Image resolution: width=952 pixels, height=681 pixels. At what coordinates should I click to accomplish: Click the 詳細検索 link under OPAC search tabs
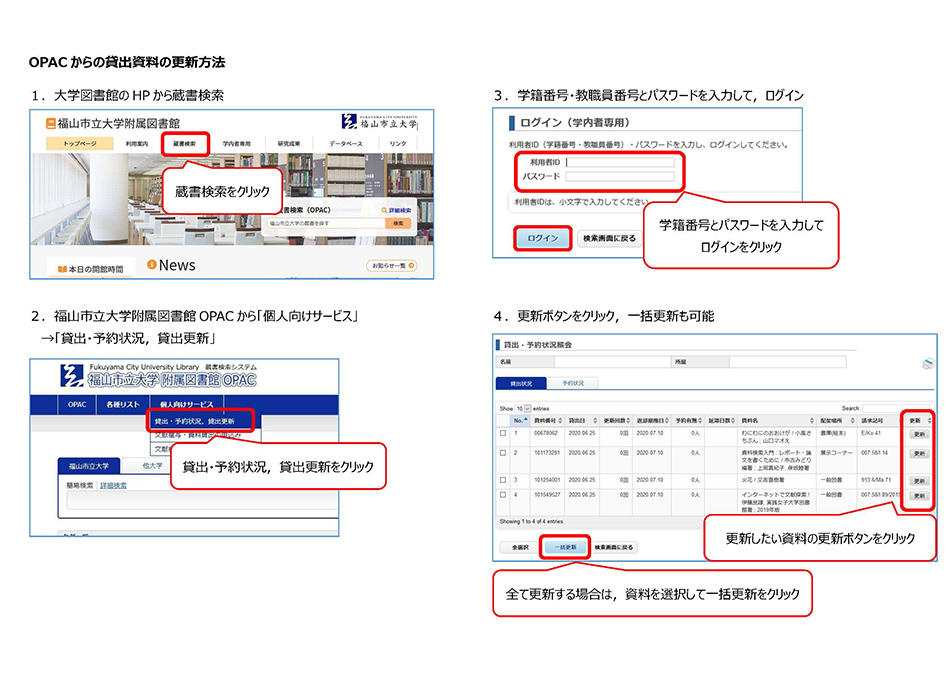click(114, 486)
